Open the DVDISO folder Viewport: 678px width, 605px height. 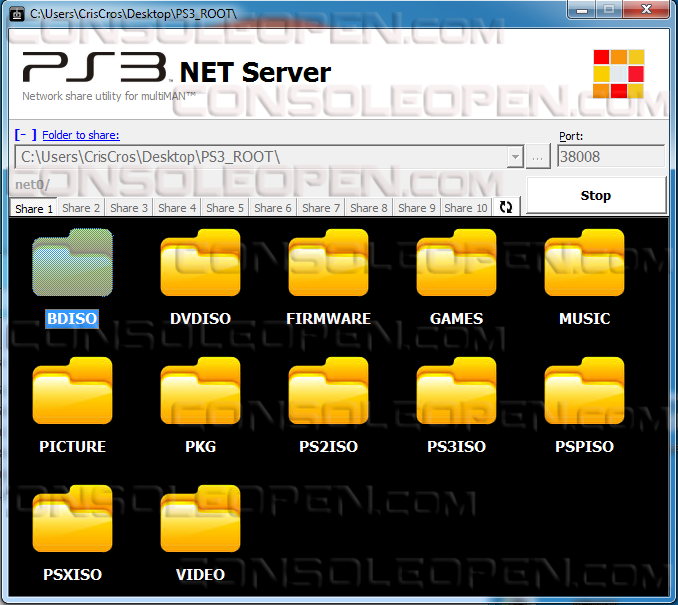pos(200,262)
